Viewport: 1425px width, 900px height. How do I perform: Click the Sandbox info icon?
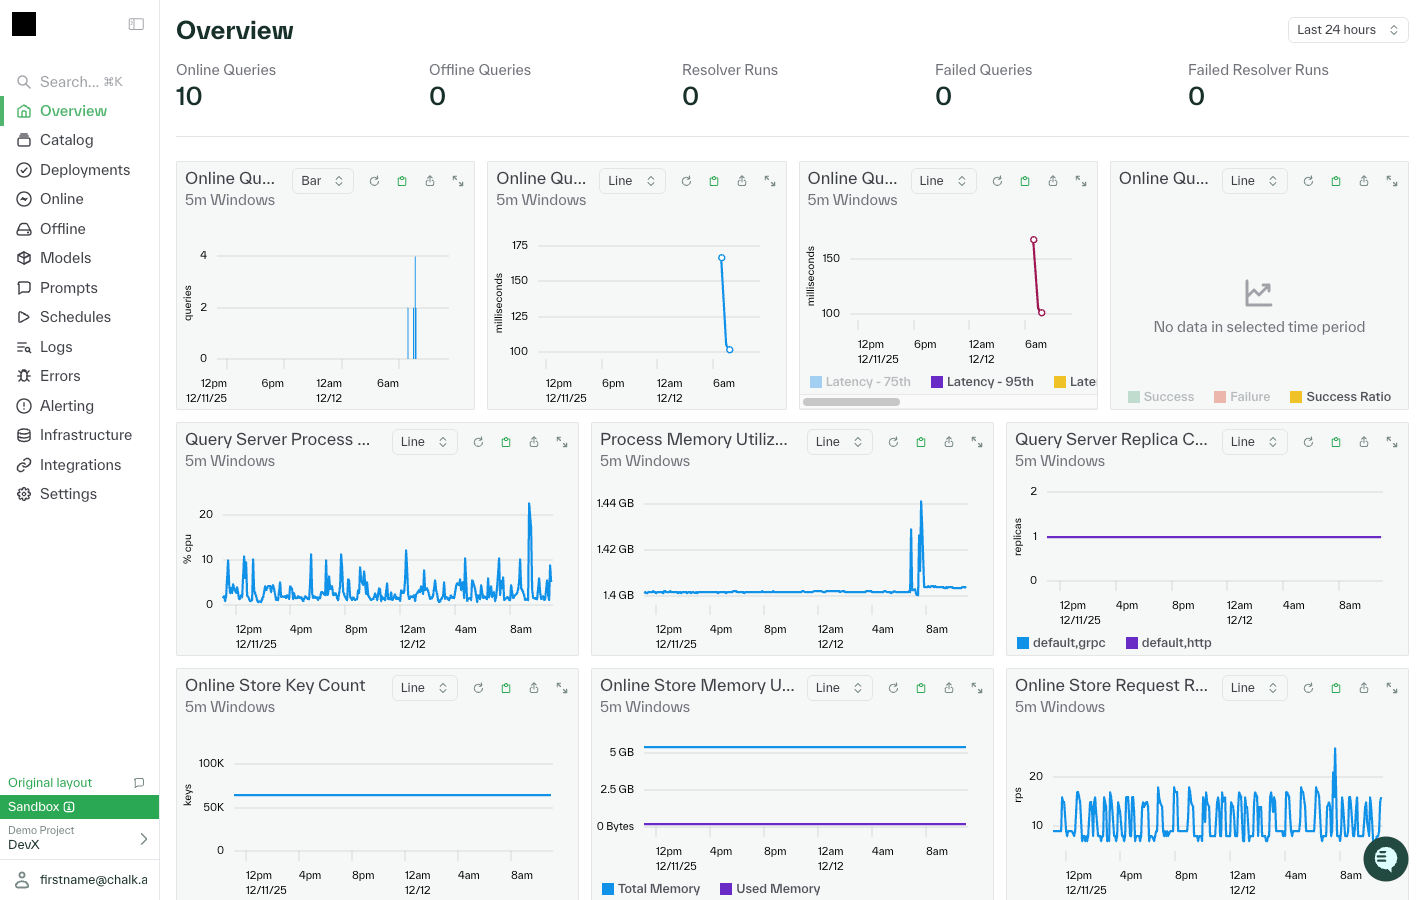69,807
